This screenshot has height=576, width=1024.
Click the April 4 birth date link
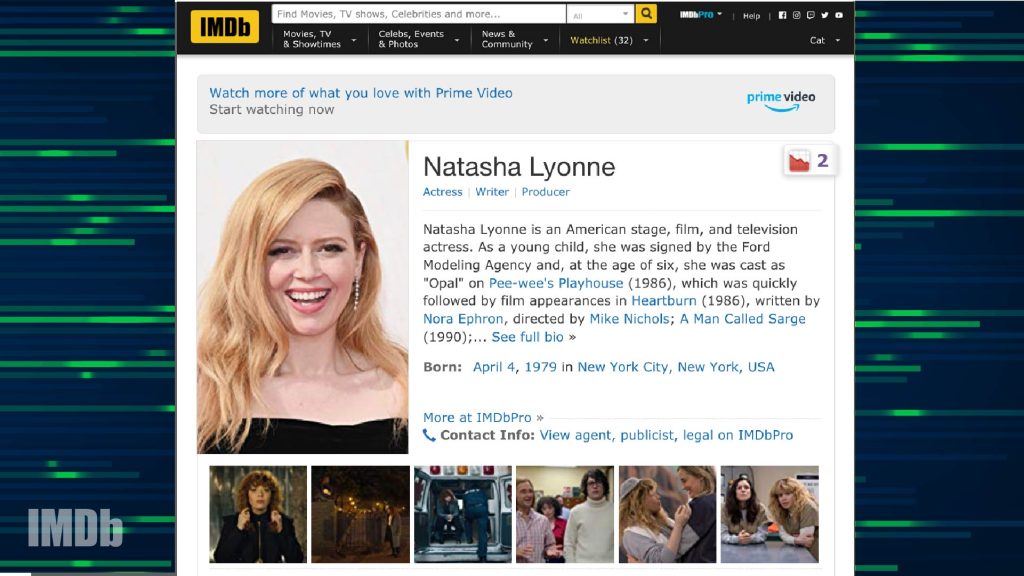494,367
